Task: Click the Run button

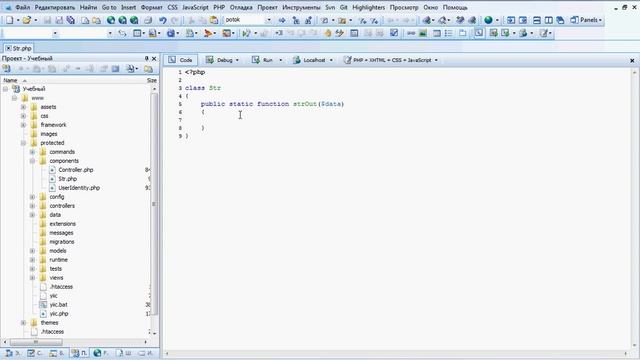Action: pos(263,60)
